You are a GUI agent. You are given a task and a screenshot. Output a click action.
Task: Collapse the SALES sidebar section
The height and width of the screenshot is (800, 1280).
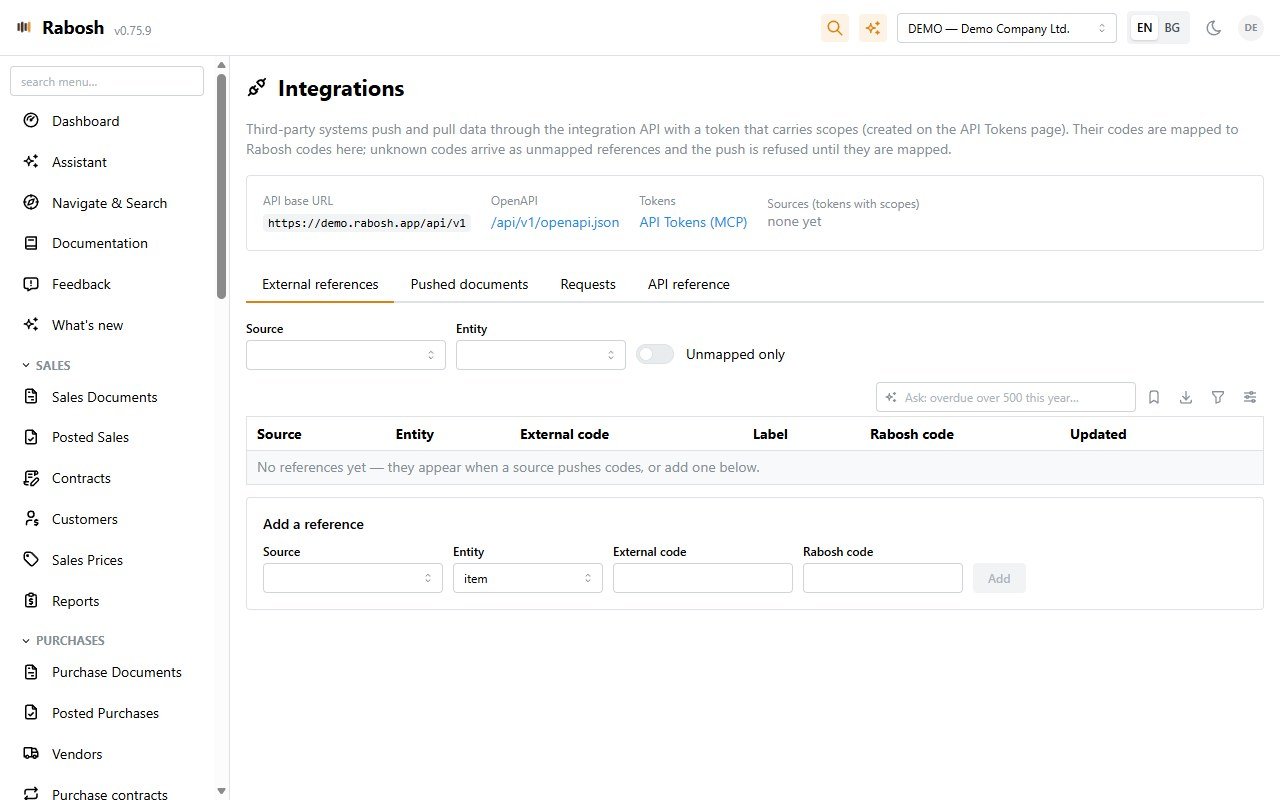pos(47,366)
